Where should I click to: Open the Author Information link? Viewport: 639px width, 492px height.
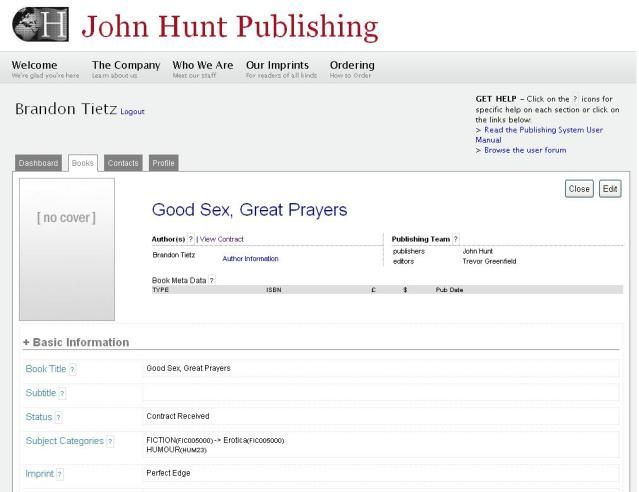point(250,258)
